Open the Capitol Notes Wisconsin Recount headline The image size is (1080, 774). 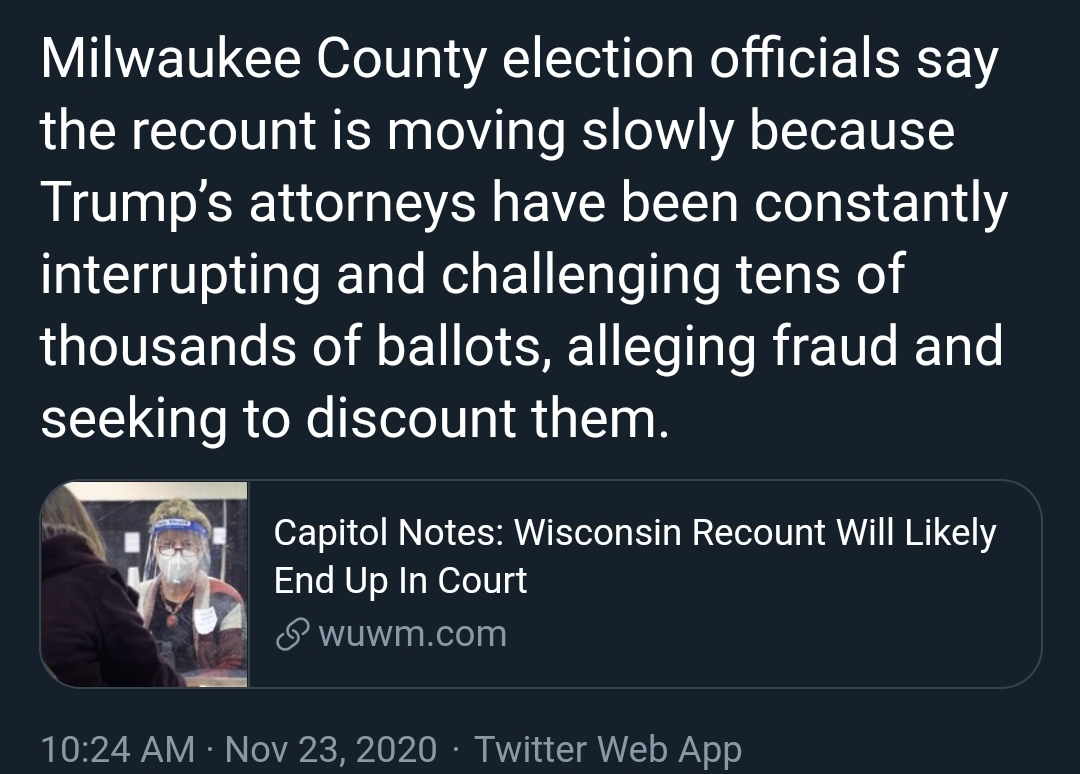[x=634, y=556]
